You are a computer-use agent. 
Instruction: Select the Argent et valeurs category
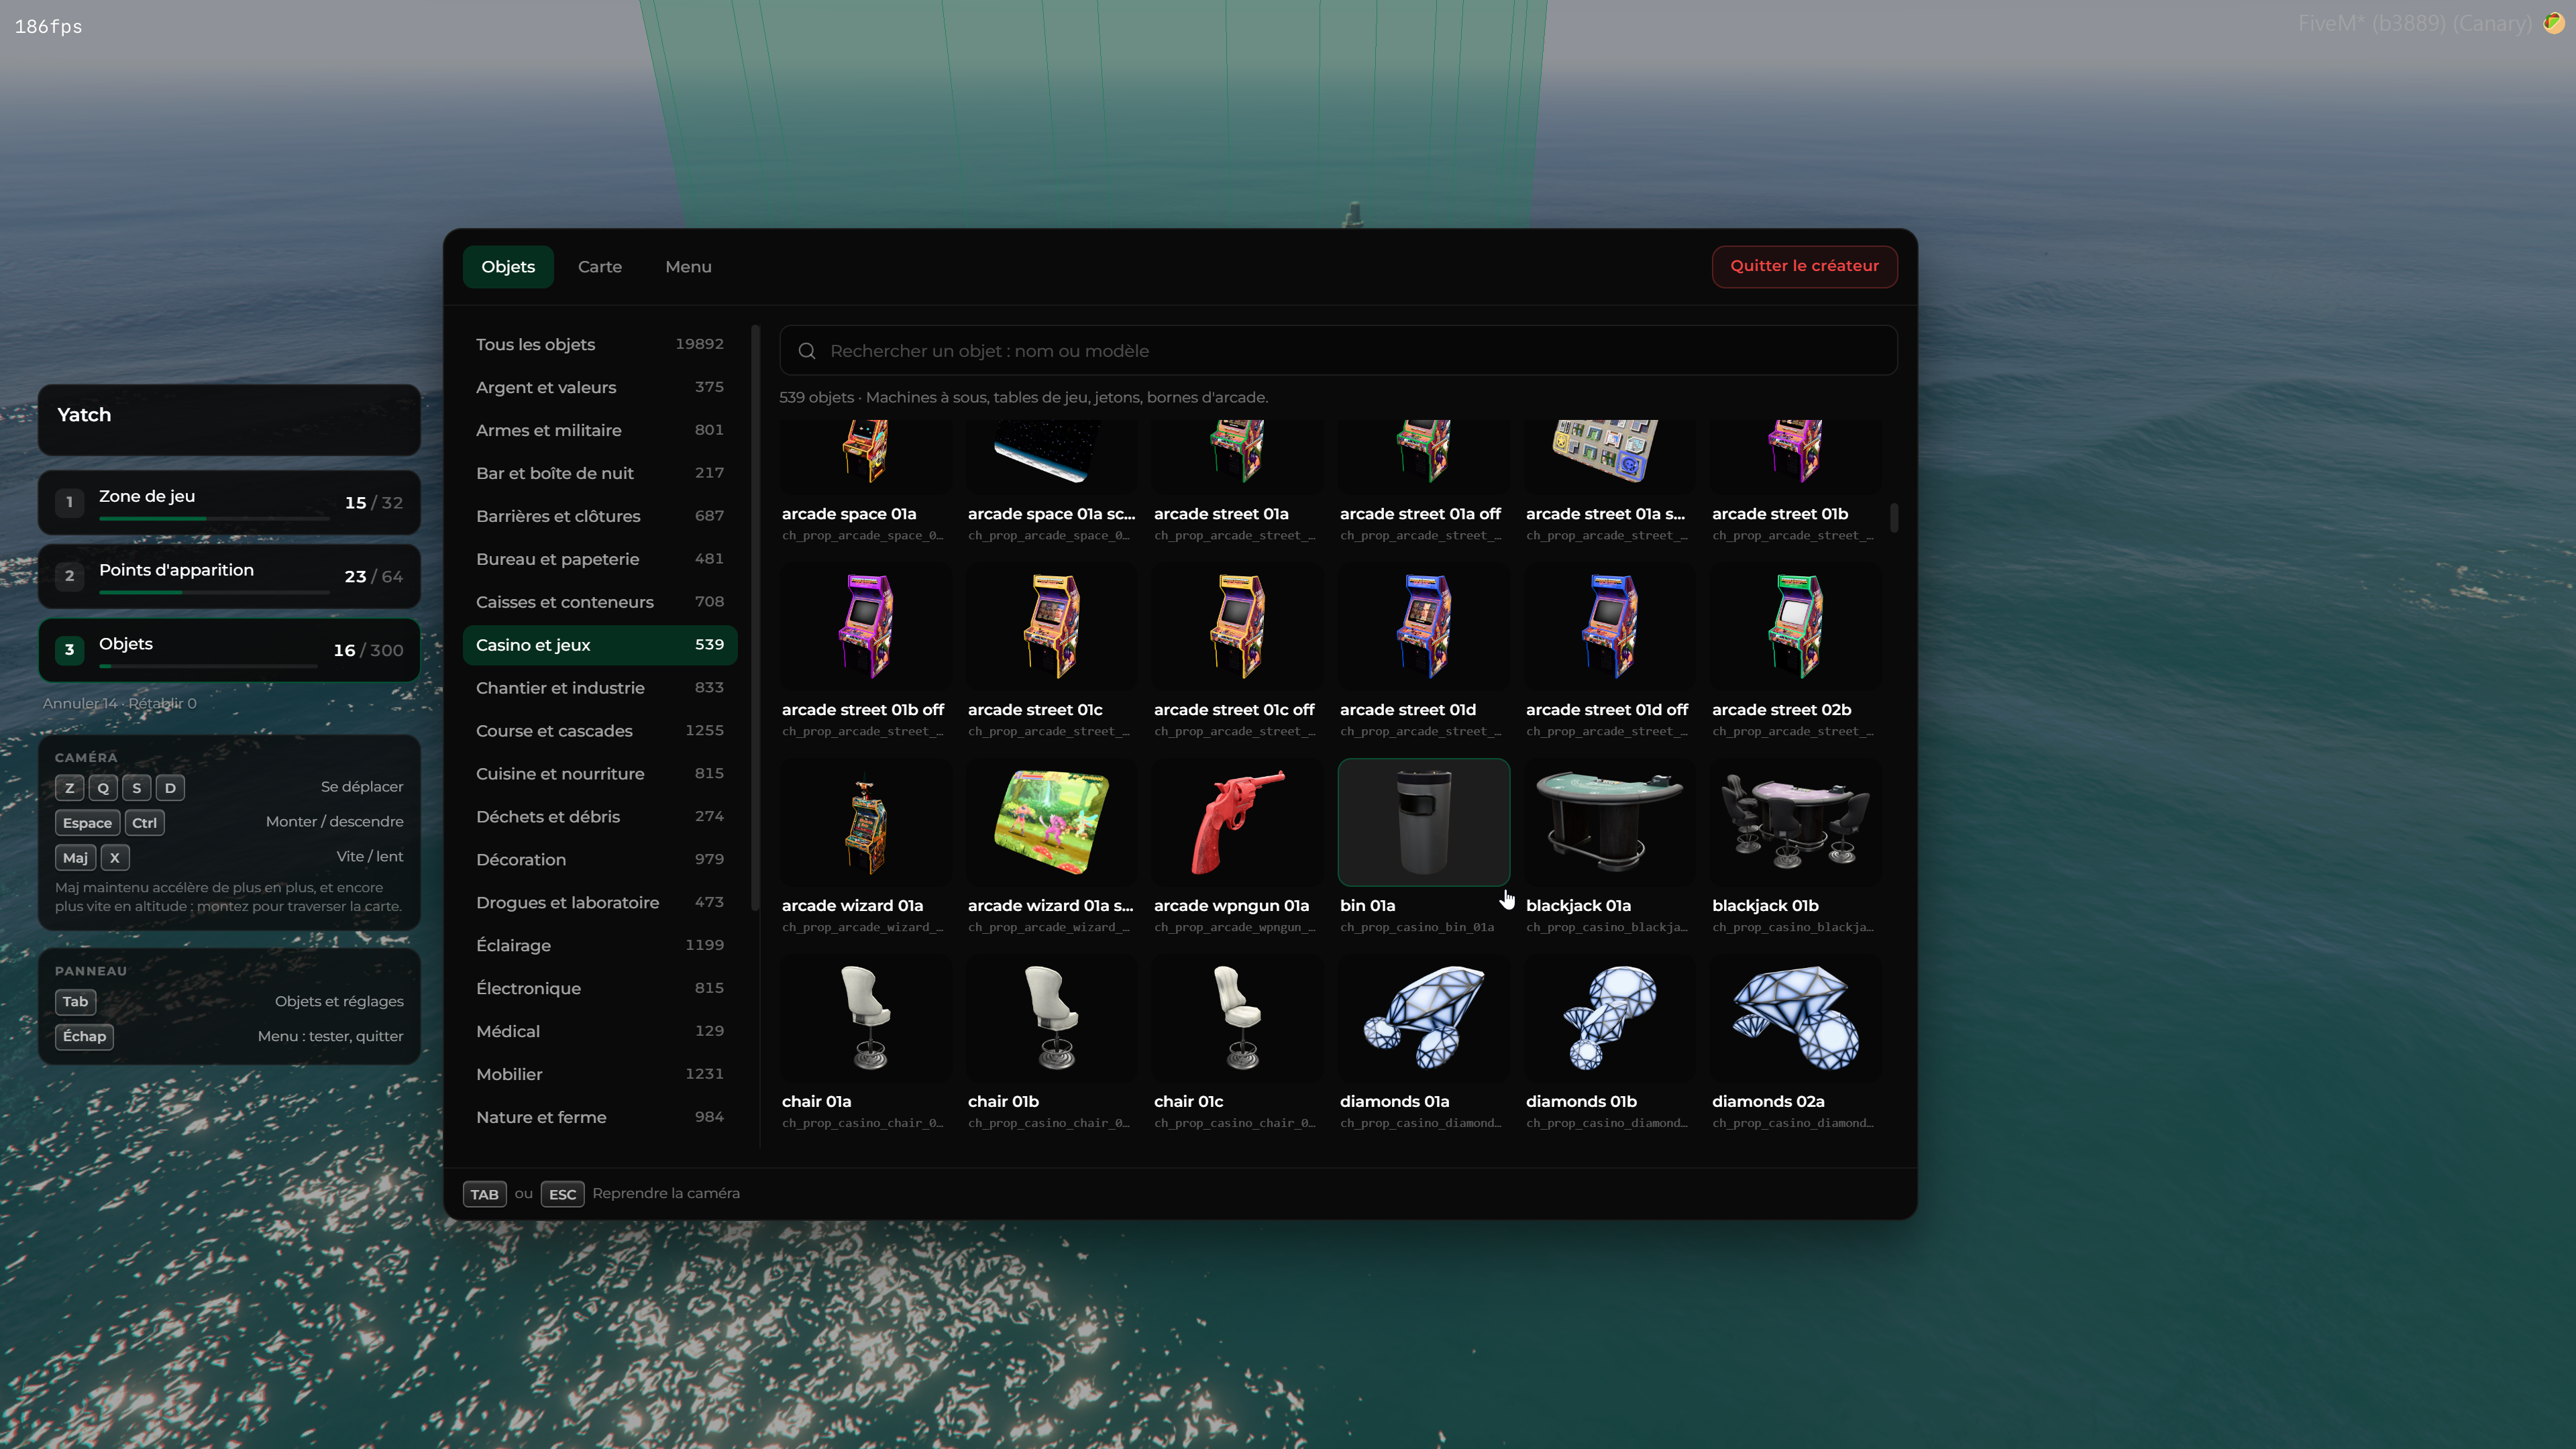pos(599,387)
